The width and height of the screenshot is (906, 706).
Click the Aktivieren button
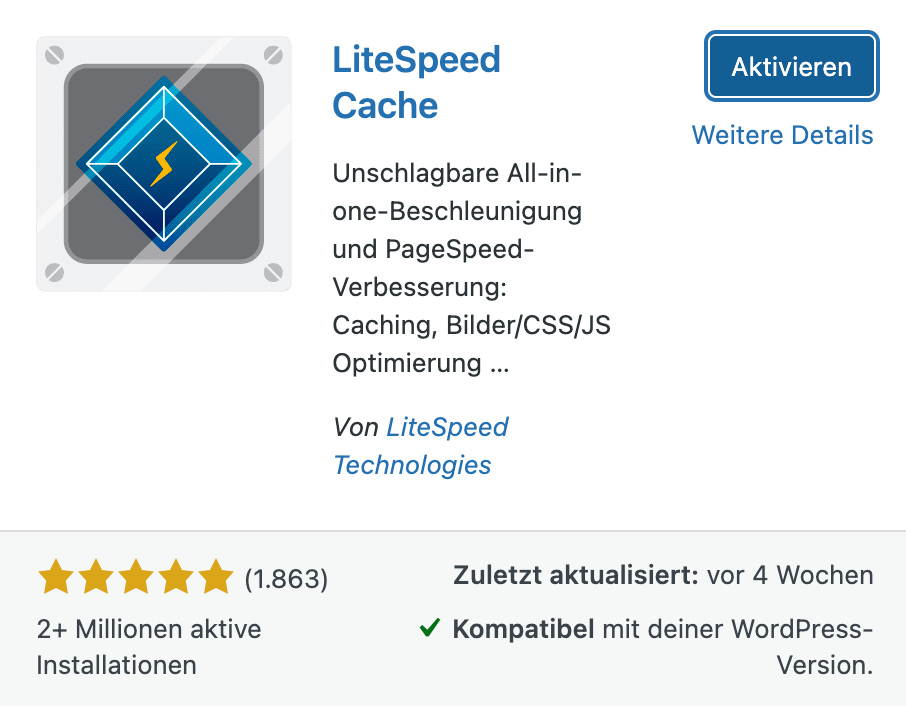click(792, 66)
